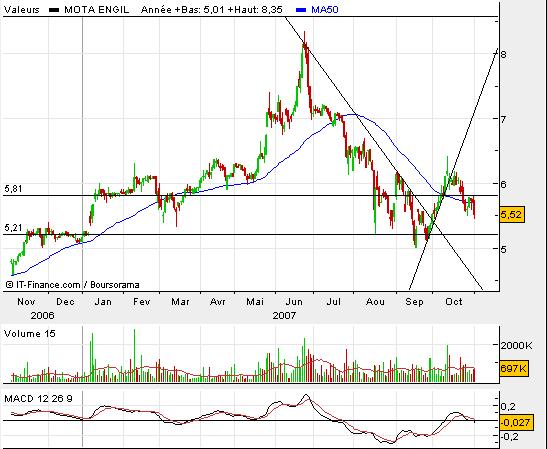Screen dimensions: 547x449
Task: Click the 2007 year label
Action: click(x=284, y=315)
